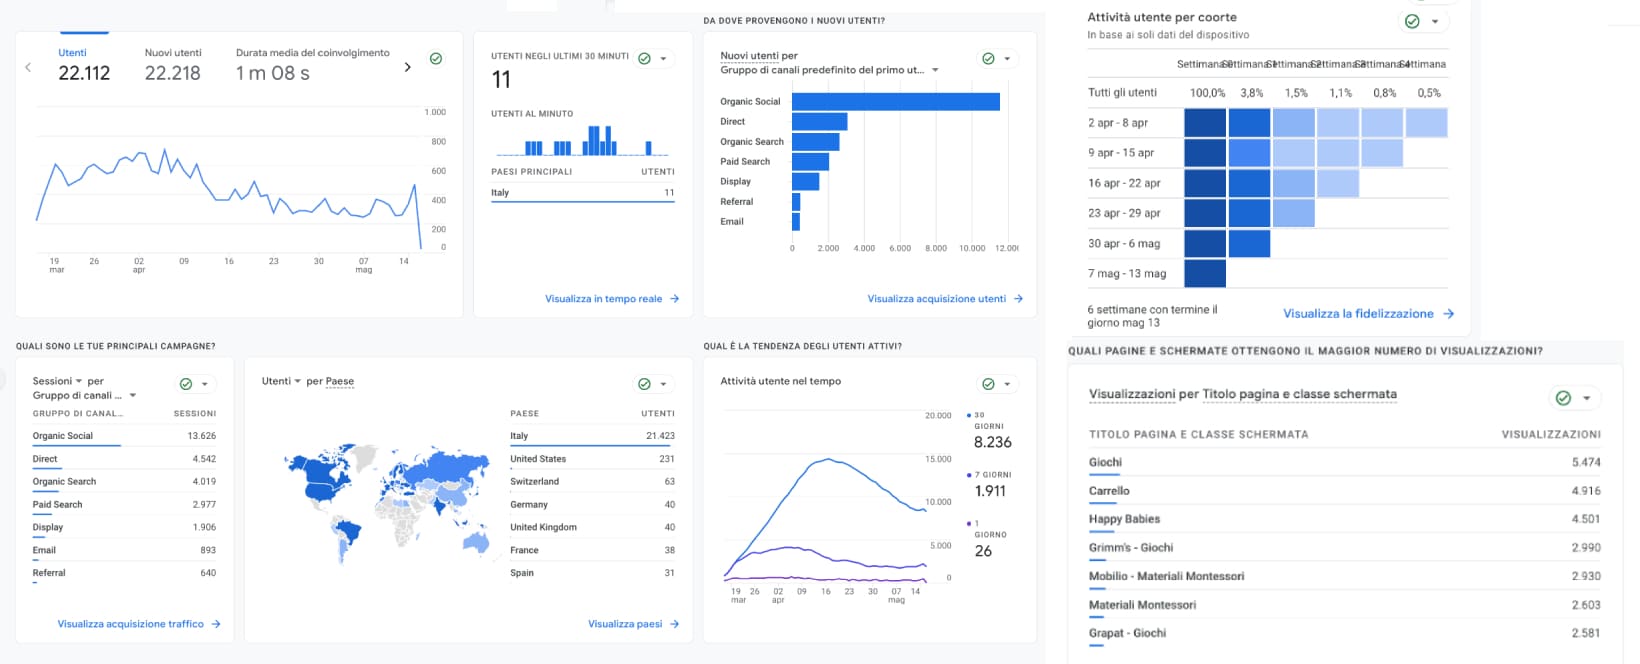Click the Display sessions row in campaigns table

124,528
